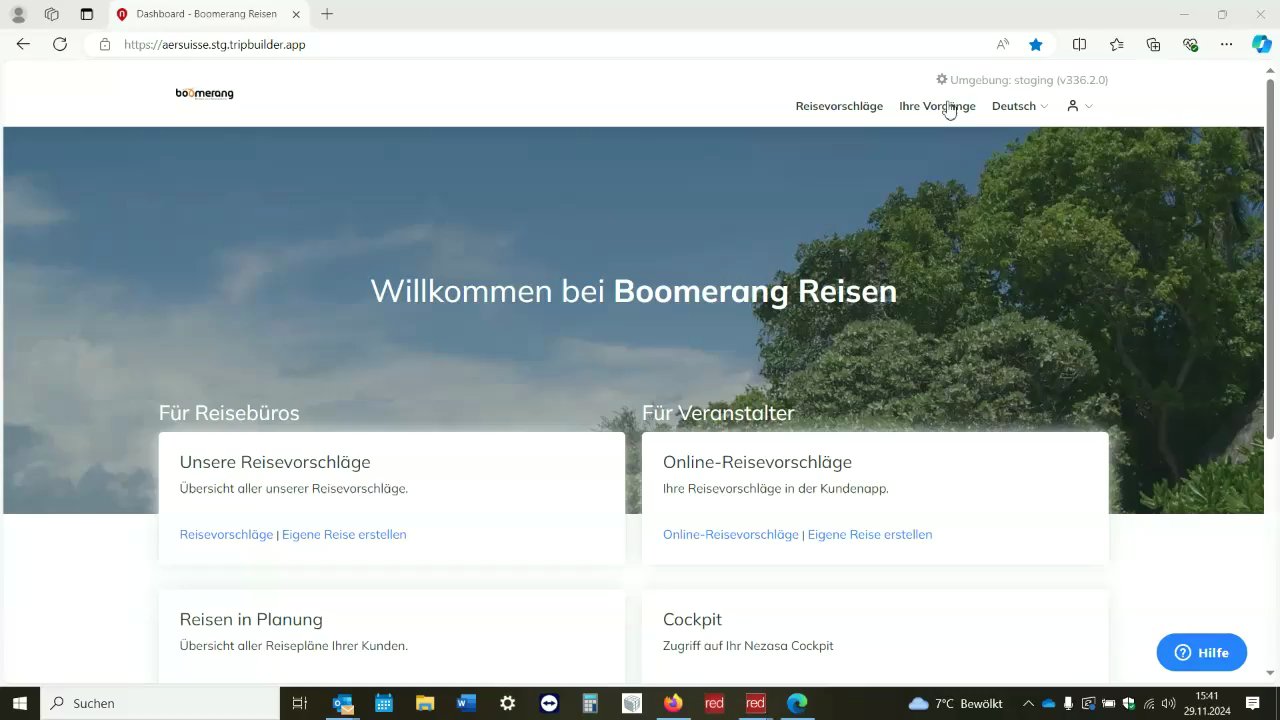The image size is (1280, 720).
Task: Open the Calendar app in the taskbar
Action: 384,703
